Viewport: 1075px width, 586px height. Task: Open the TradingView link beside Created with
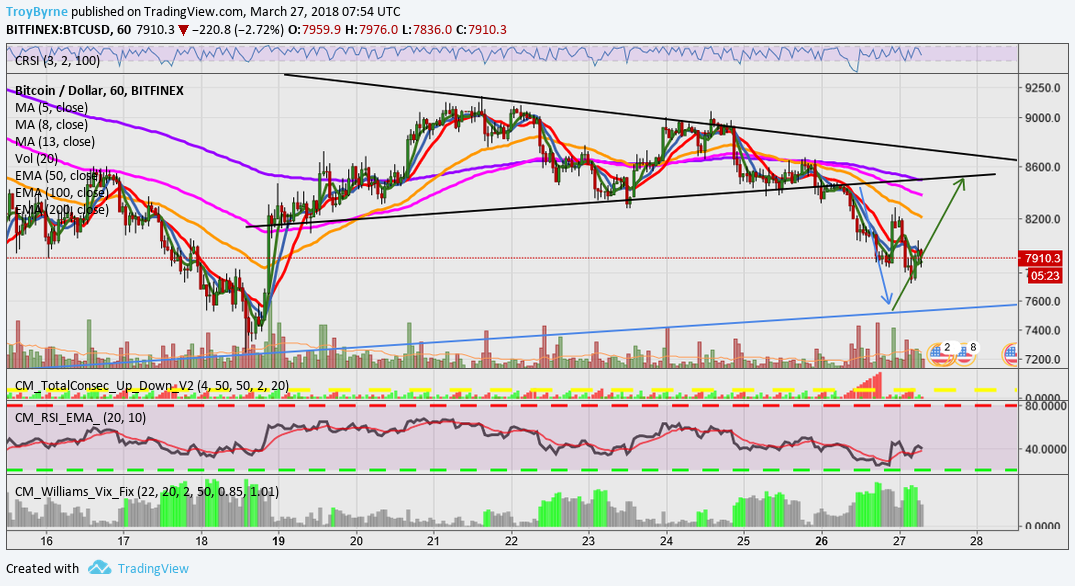(x=153, y=568)
